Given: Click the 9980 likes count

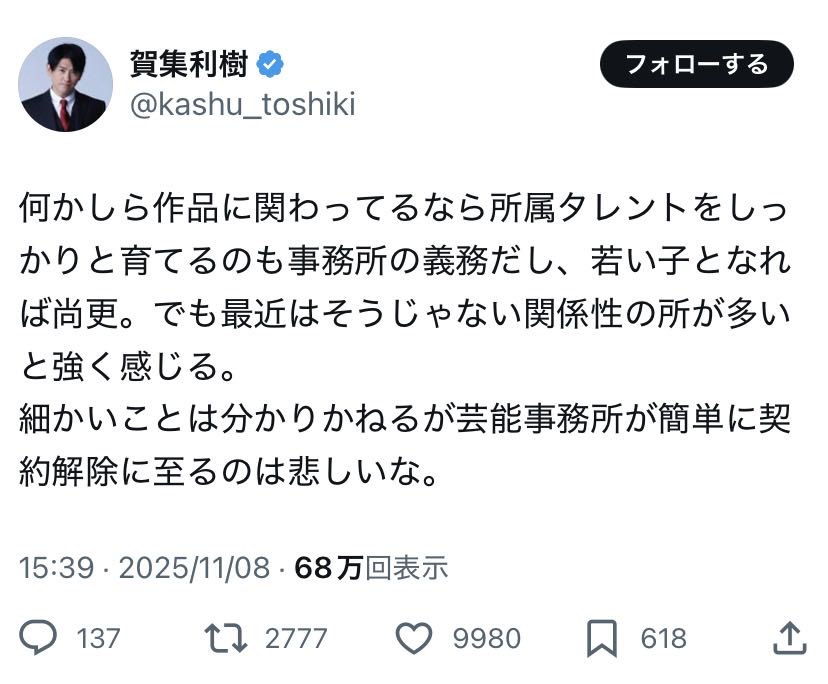Looking at the screenshot, I should tap(487, 638).
